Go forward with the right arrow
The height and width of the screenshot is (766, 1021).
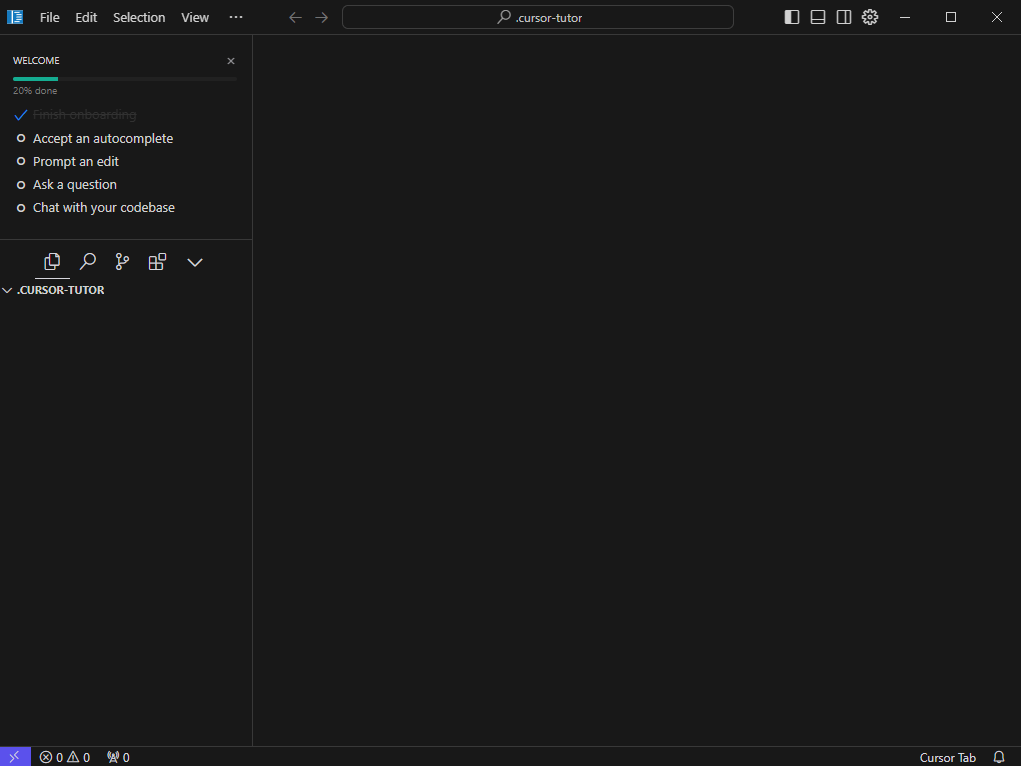pyautogui.click(x=322, y=18)
